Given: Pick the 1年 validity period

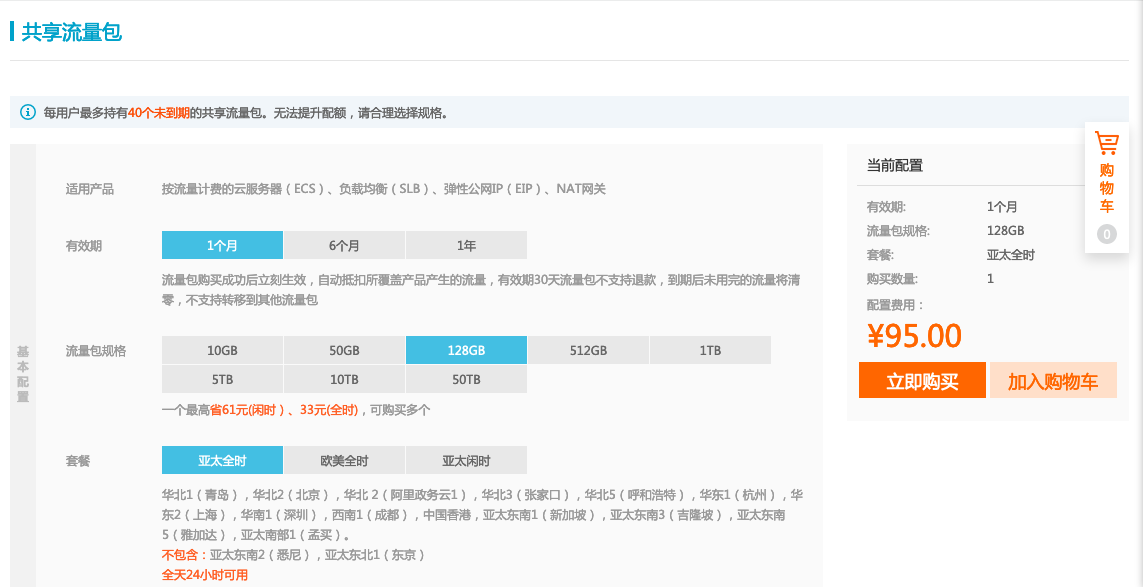Looking at the screenshot, I should point(466,245).
